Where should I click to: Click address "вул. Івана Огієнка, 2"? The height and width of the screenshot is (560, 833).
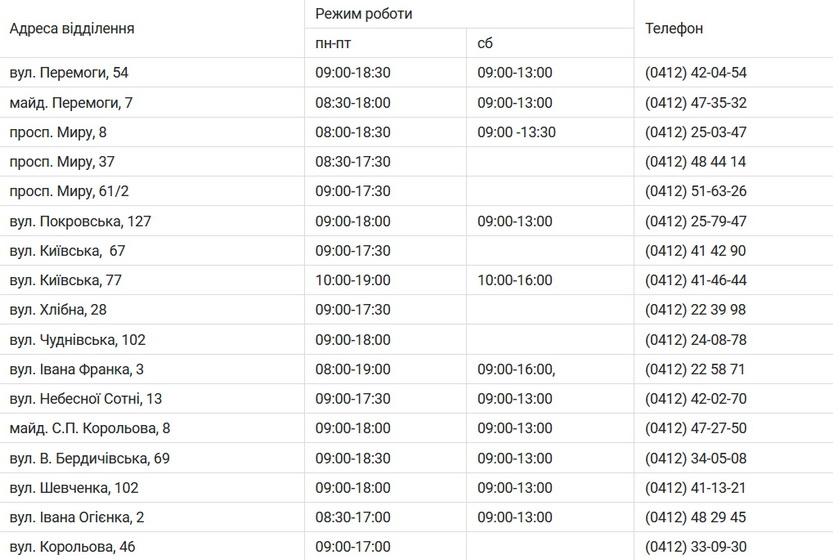(x=77, y=517)
